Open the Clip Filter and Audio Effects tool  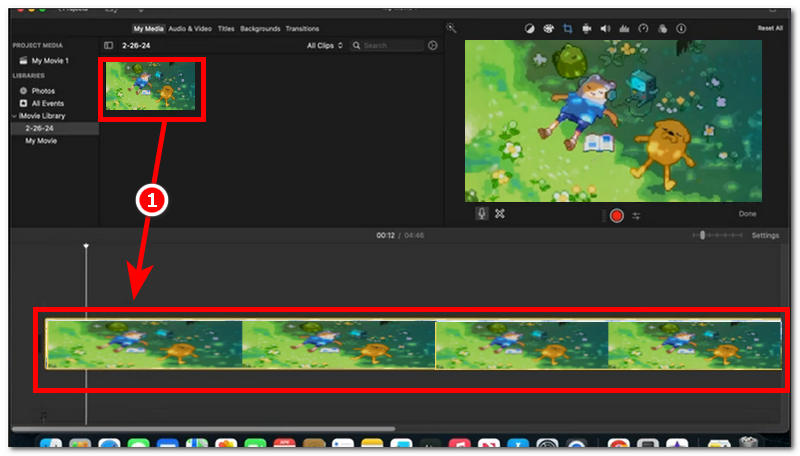tap(662, 29)
